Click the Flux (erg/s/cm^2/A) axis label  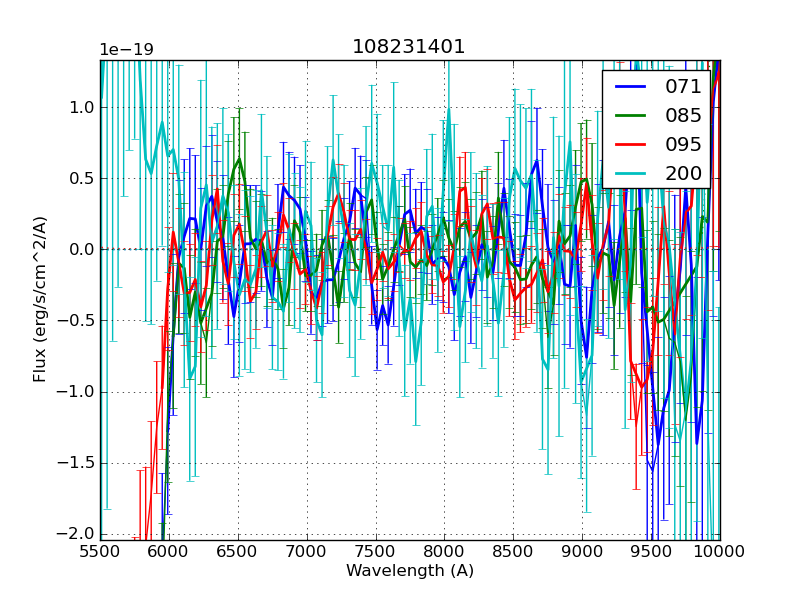41,299
